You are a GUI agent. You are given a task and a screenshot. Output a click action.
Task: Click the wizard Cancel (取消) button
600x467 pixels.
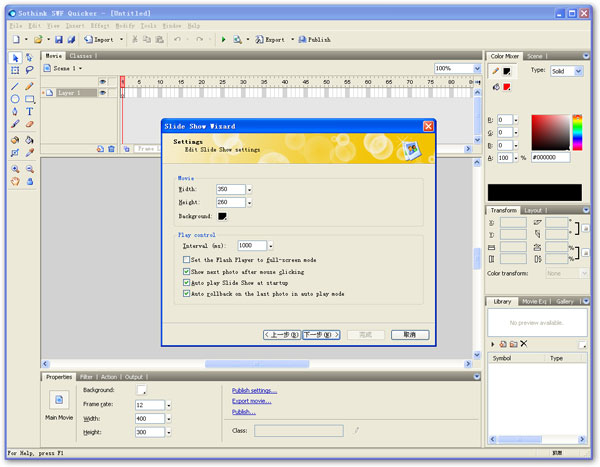[x=410, y=335]
